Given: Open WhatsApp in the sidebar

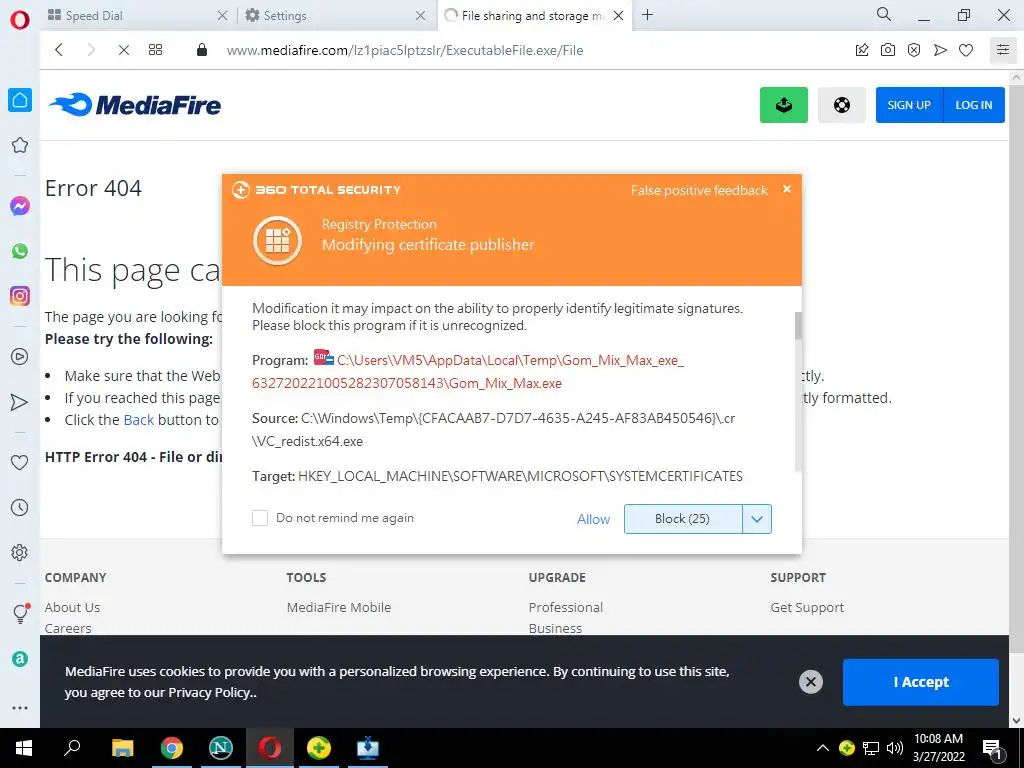Looking at the screenshot, I should [x=20, y=251].
